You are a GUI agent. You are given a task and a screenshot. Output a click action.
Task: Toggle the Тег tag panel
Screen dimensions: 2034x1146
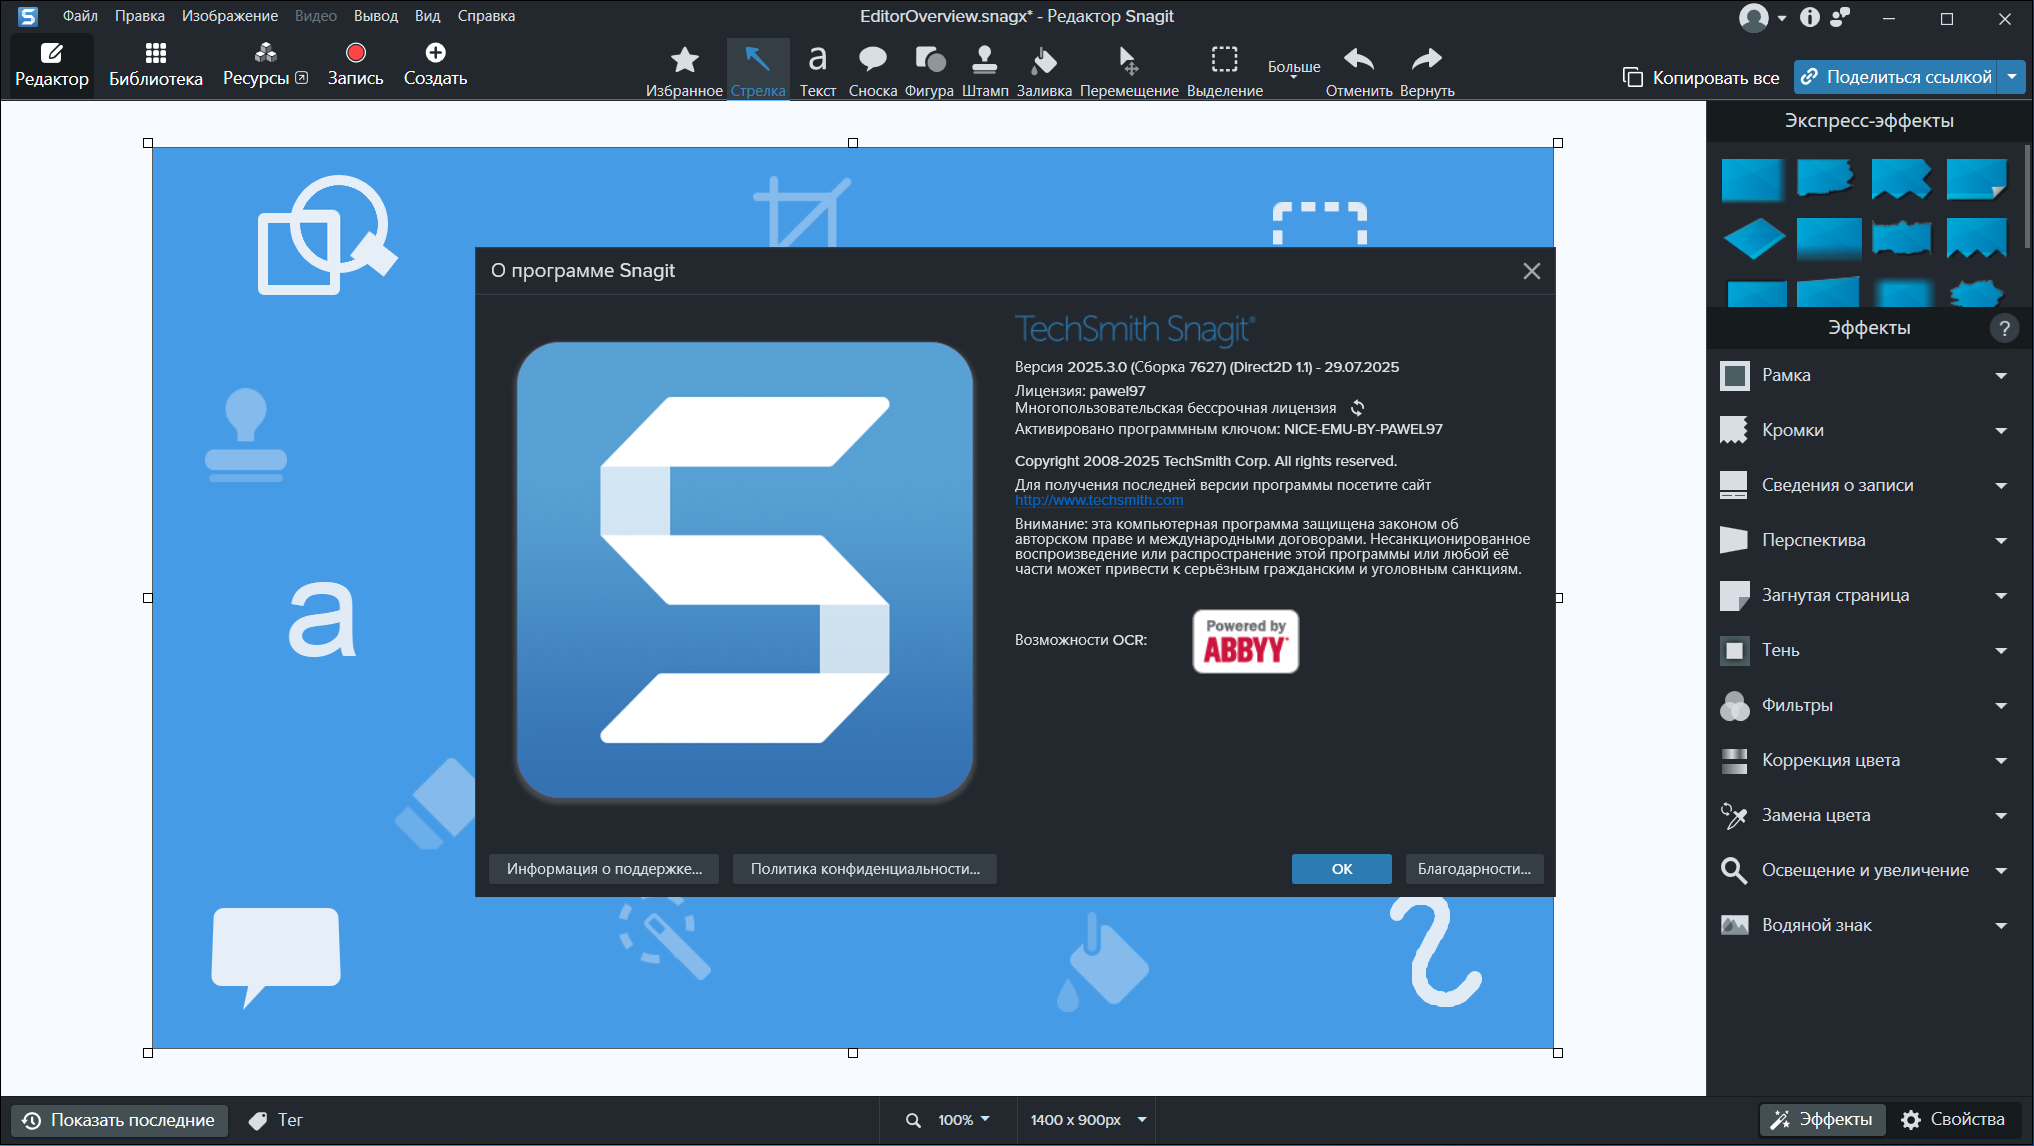coord(276,1120)
